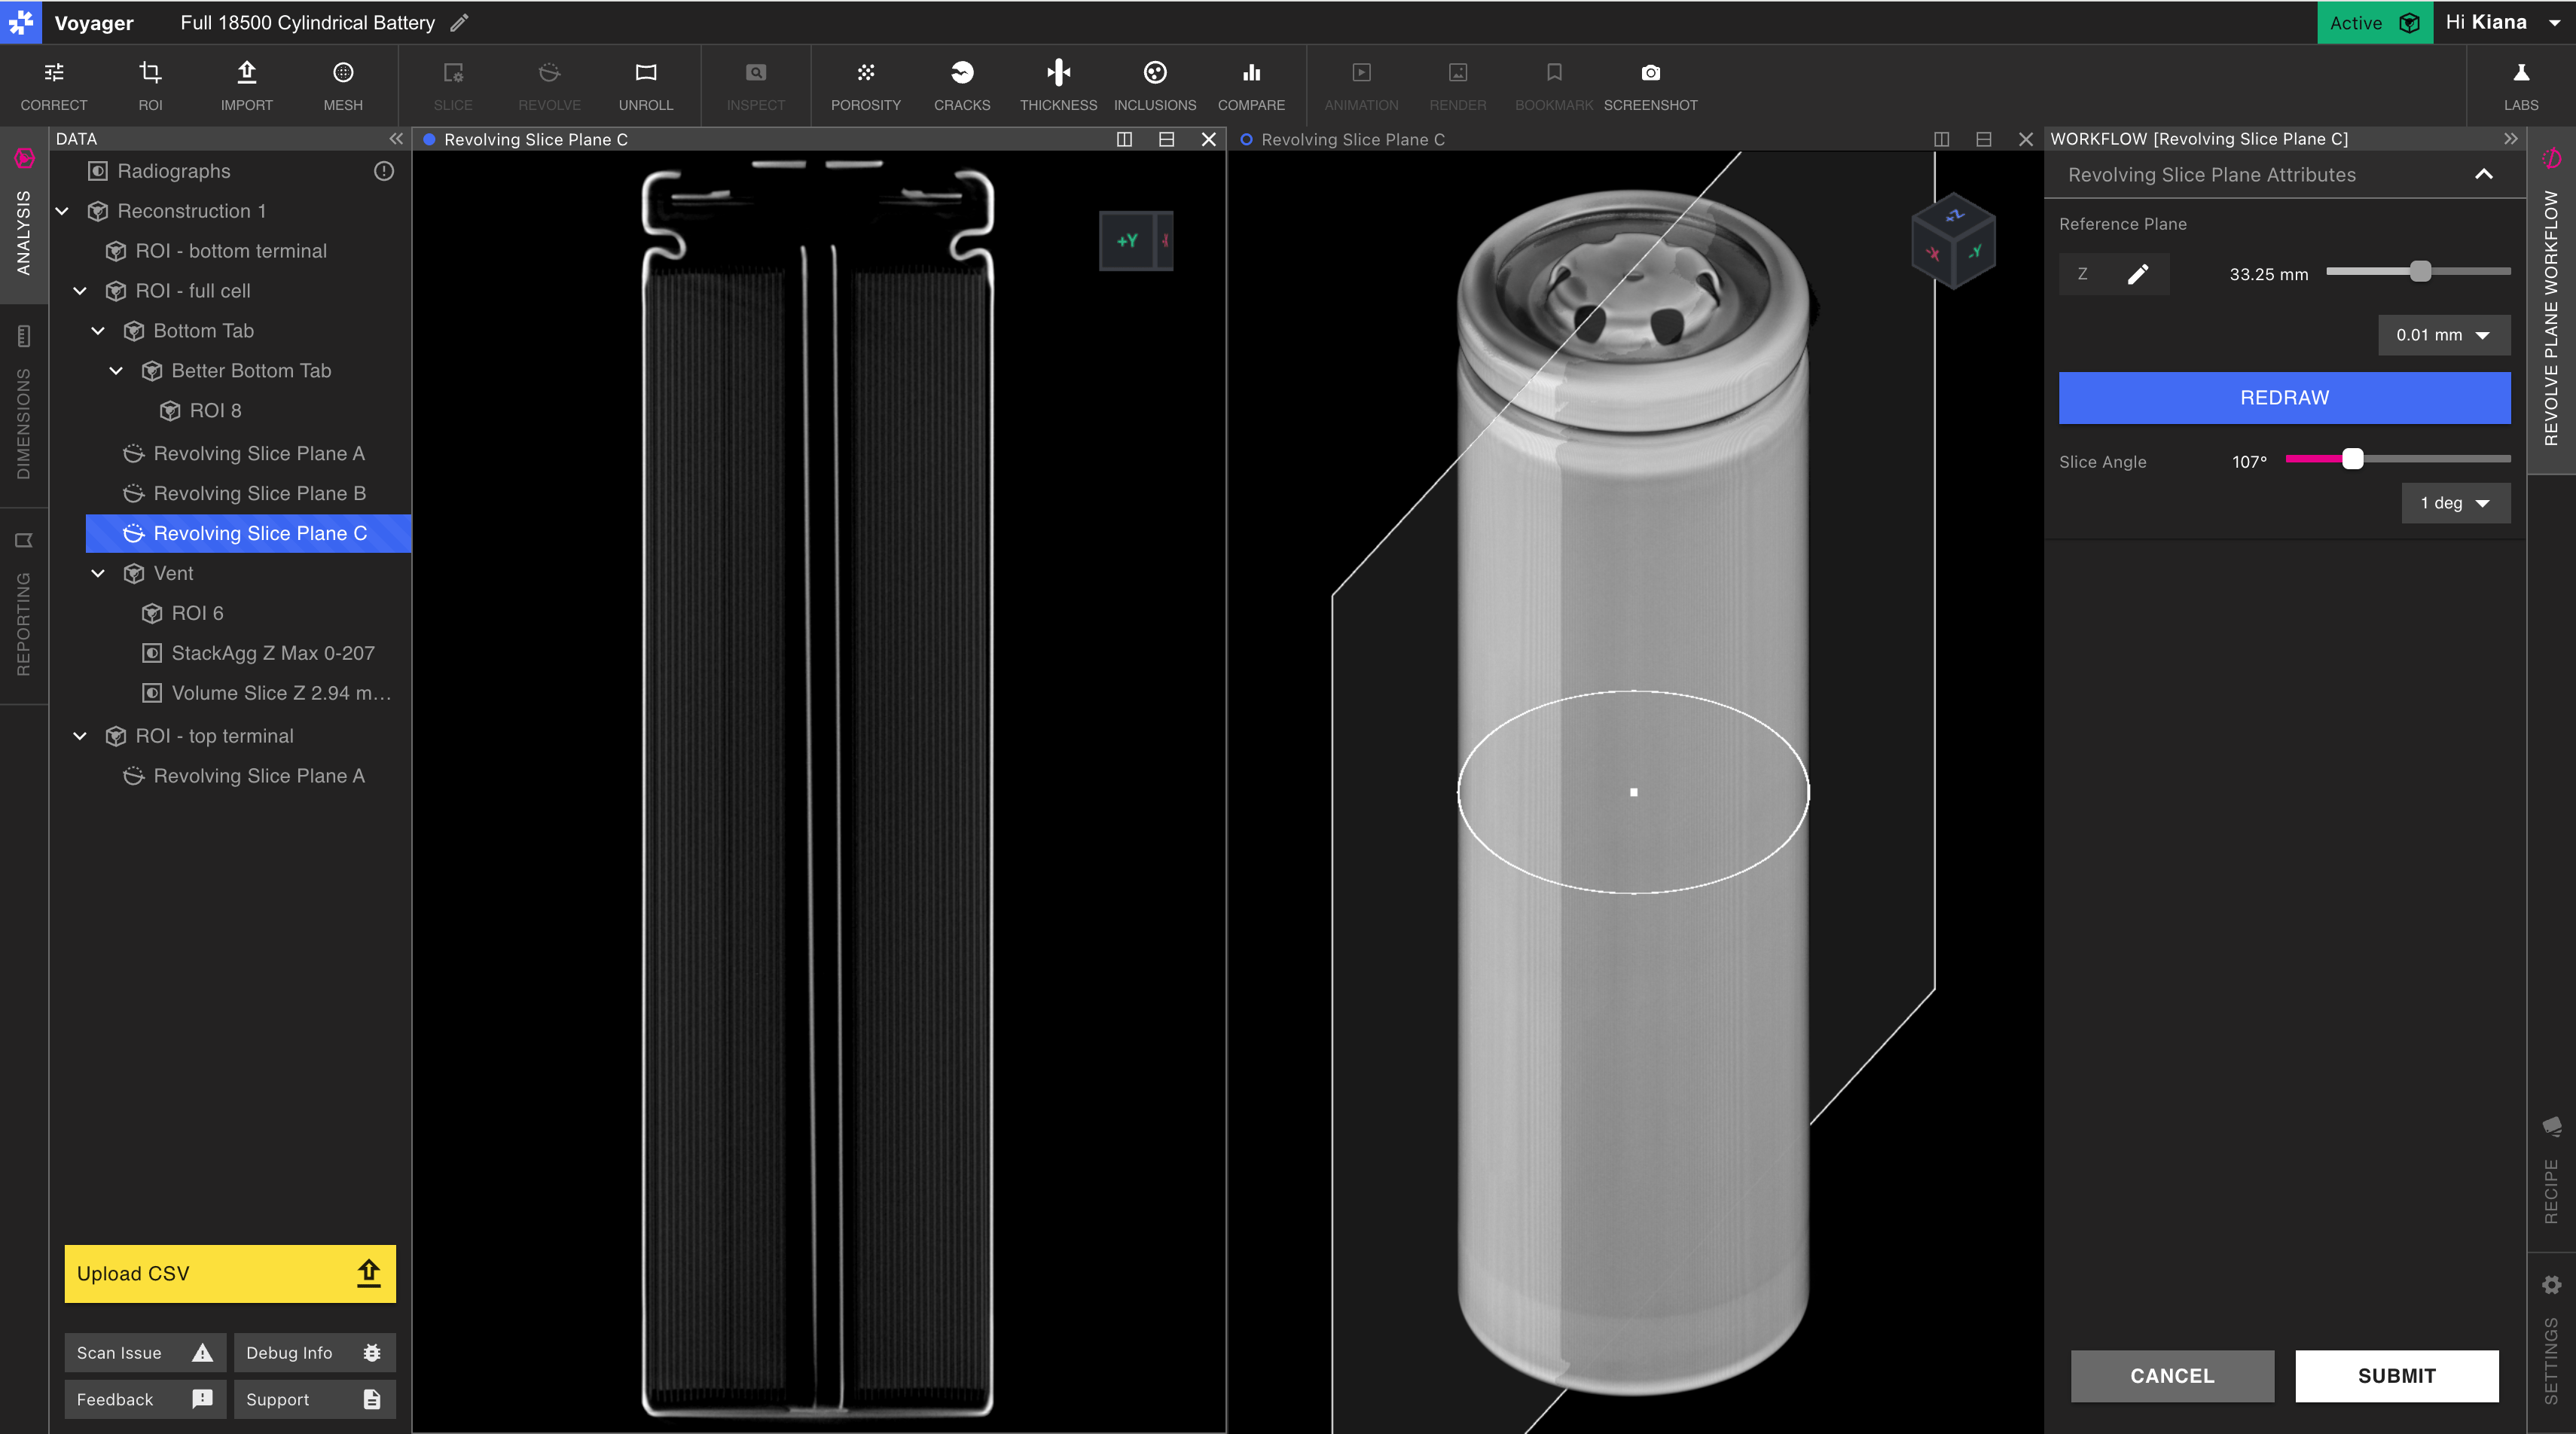Select StackAgg Z Max 0-207 item
2576x1434 pixels.
tap(272, 653)
